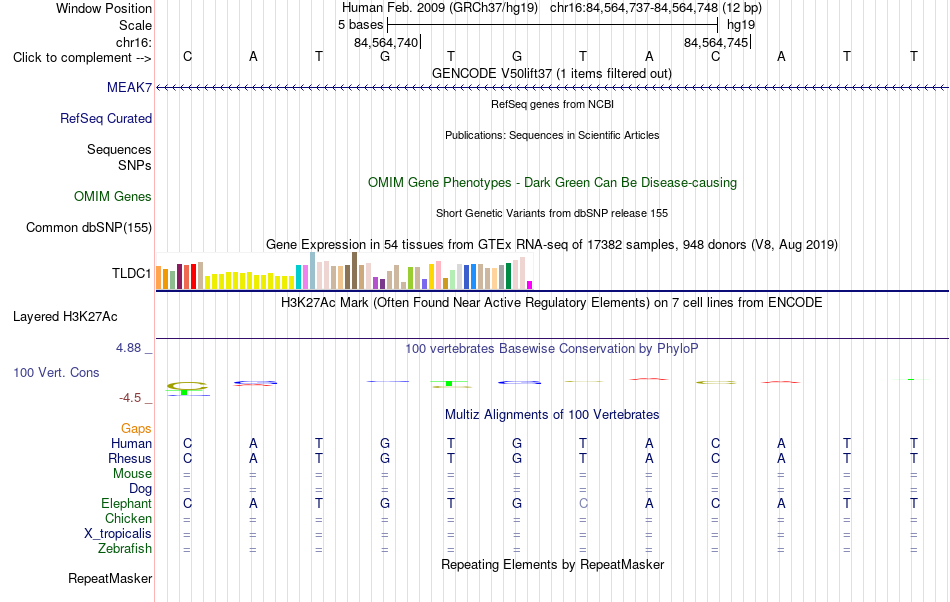950x602 pixels.
Task: Click the magenta last bar in GTEx chart
Action: click(530, 285)
